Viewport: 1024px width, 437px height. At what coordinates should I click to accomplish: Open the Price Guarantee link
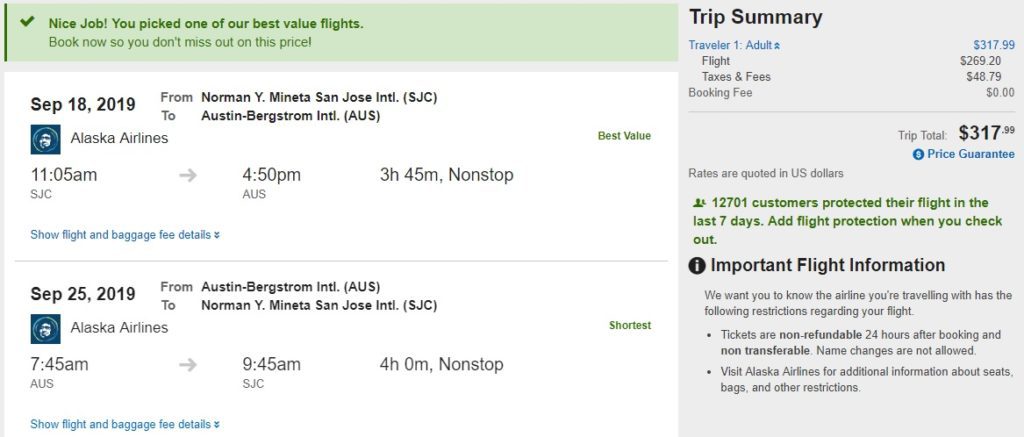pos(970,154)
